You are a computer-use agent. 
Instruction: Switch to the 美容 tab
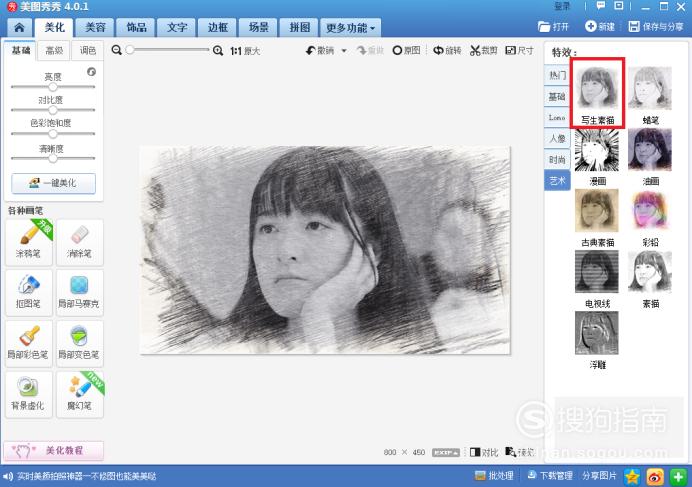[95, 28]
